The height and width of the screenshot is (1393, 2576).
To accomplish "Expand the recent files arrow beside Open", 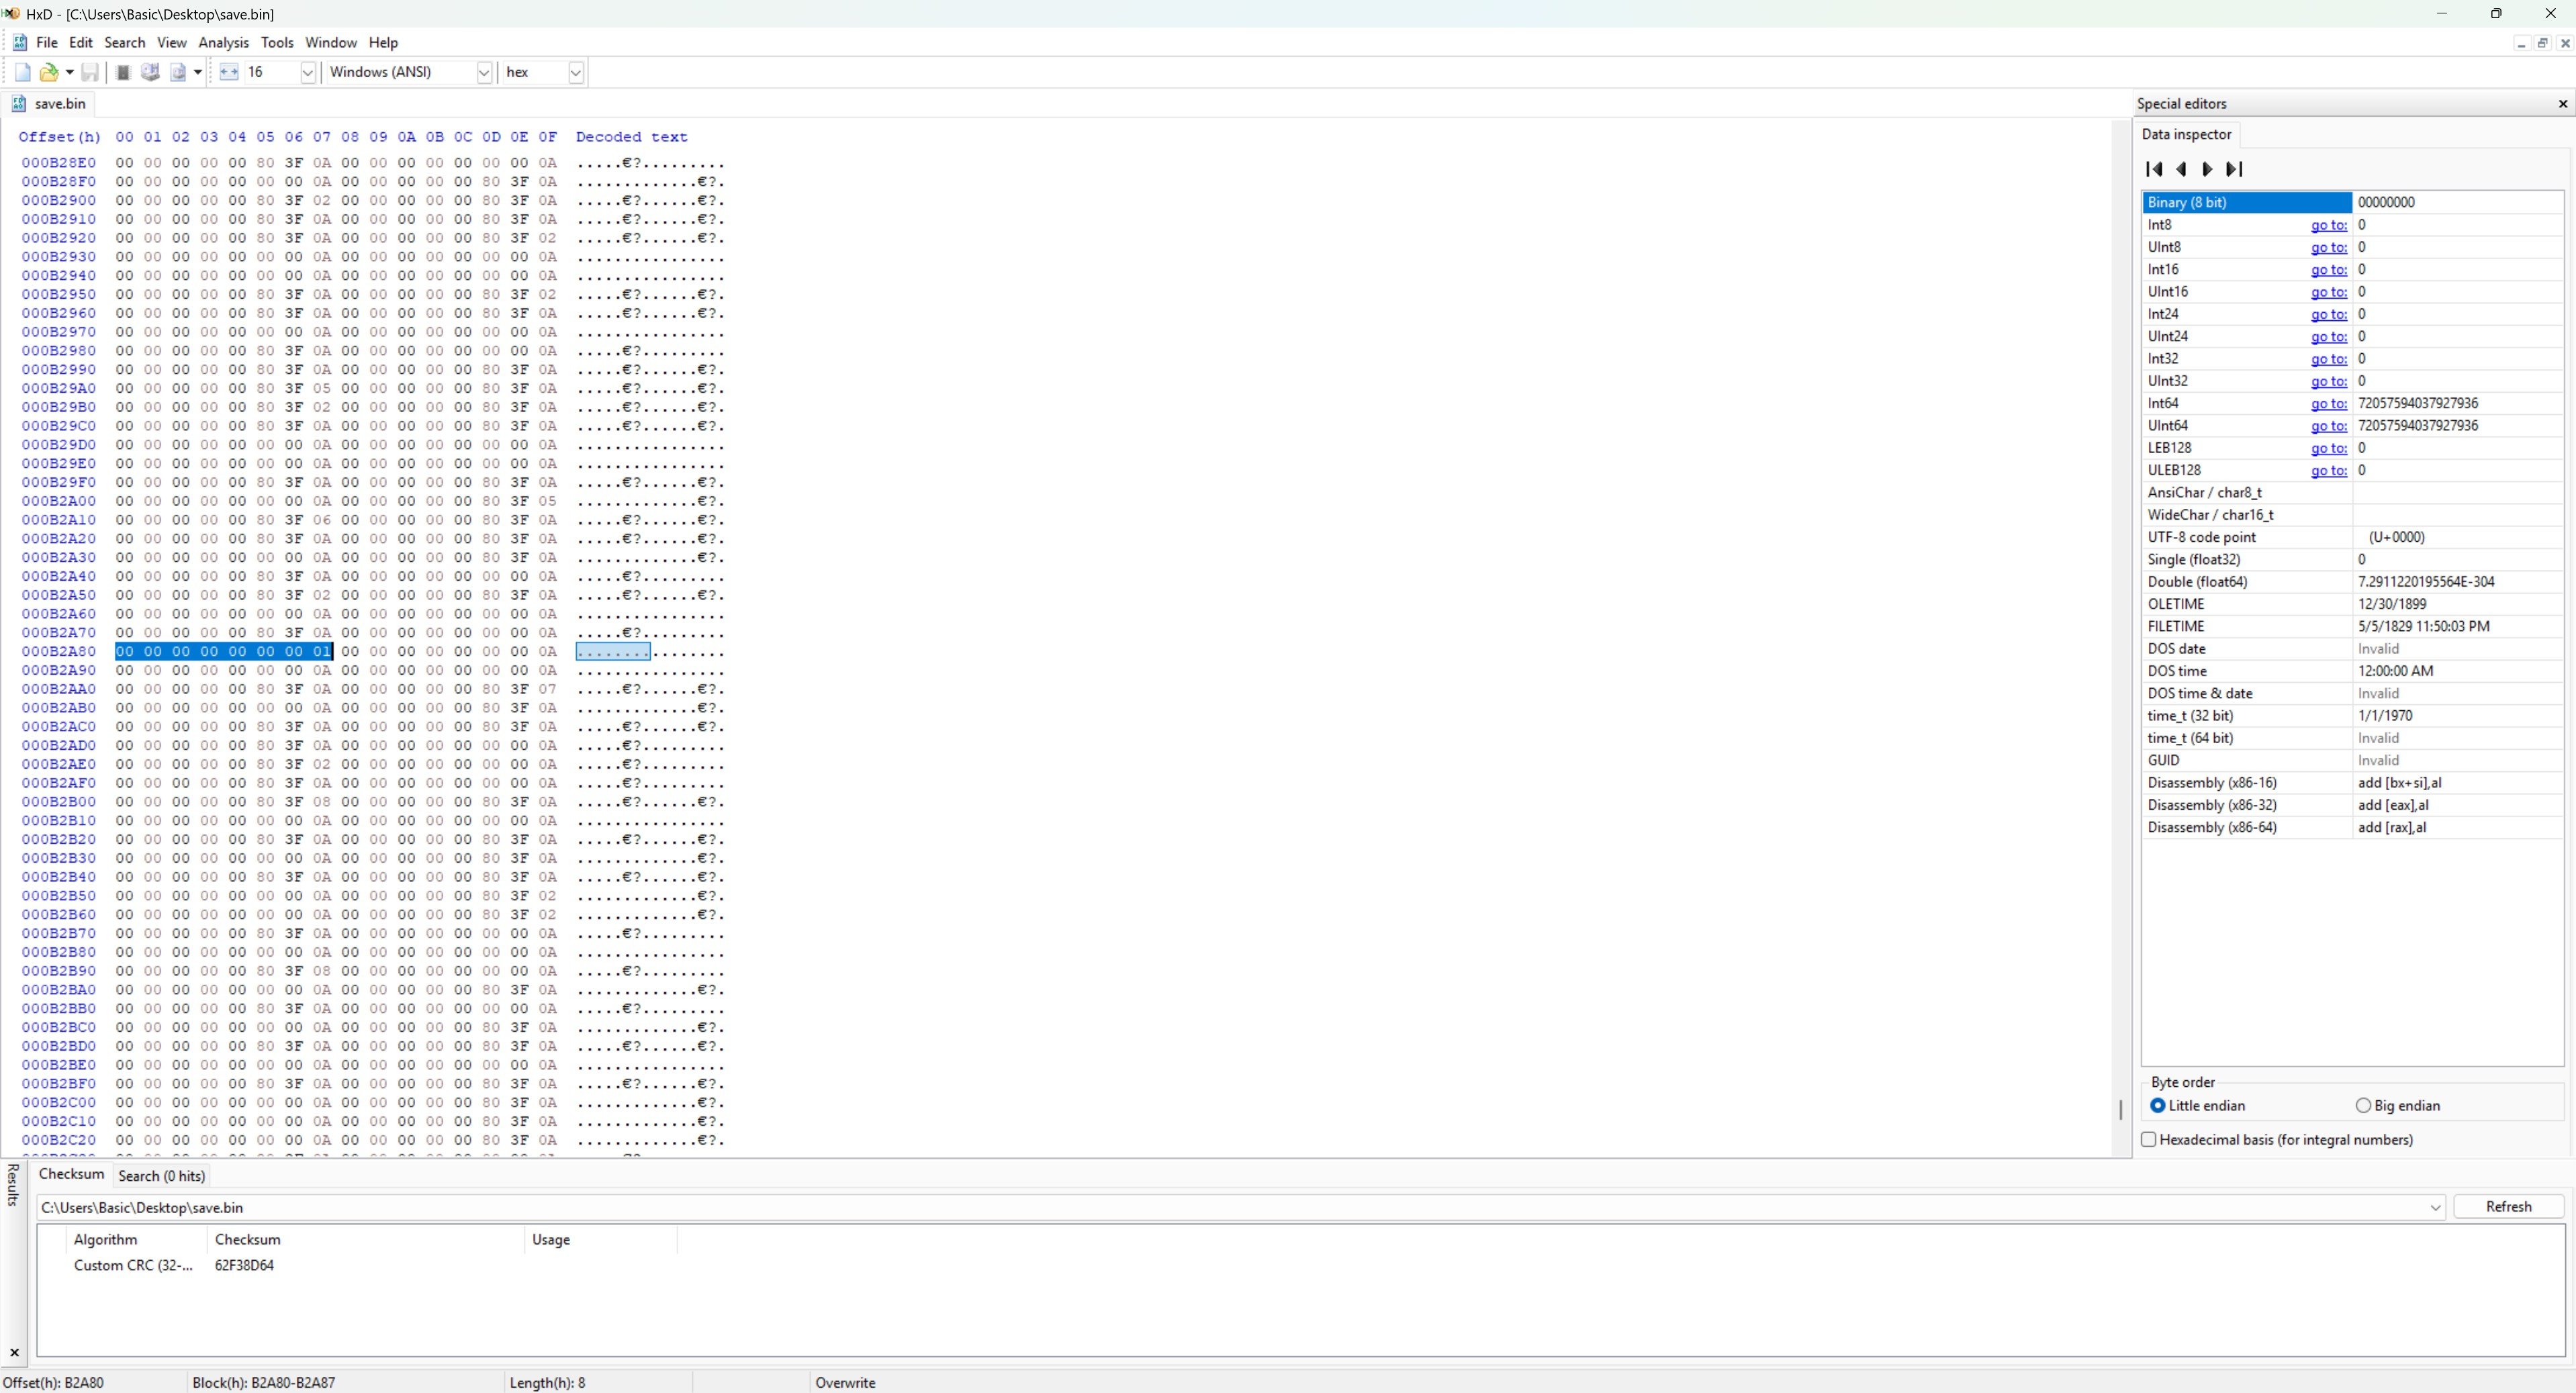I will (69, 72).
